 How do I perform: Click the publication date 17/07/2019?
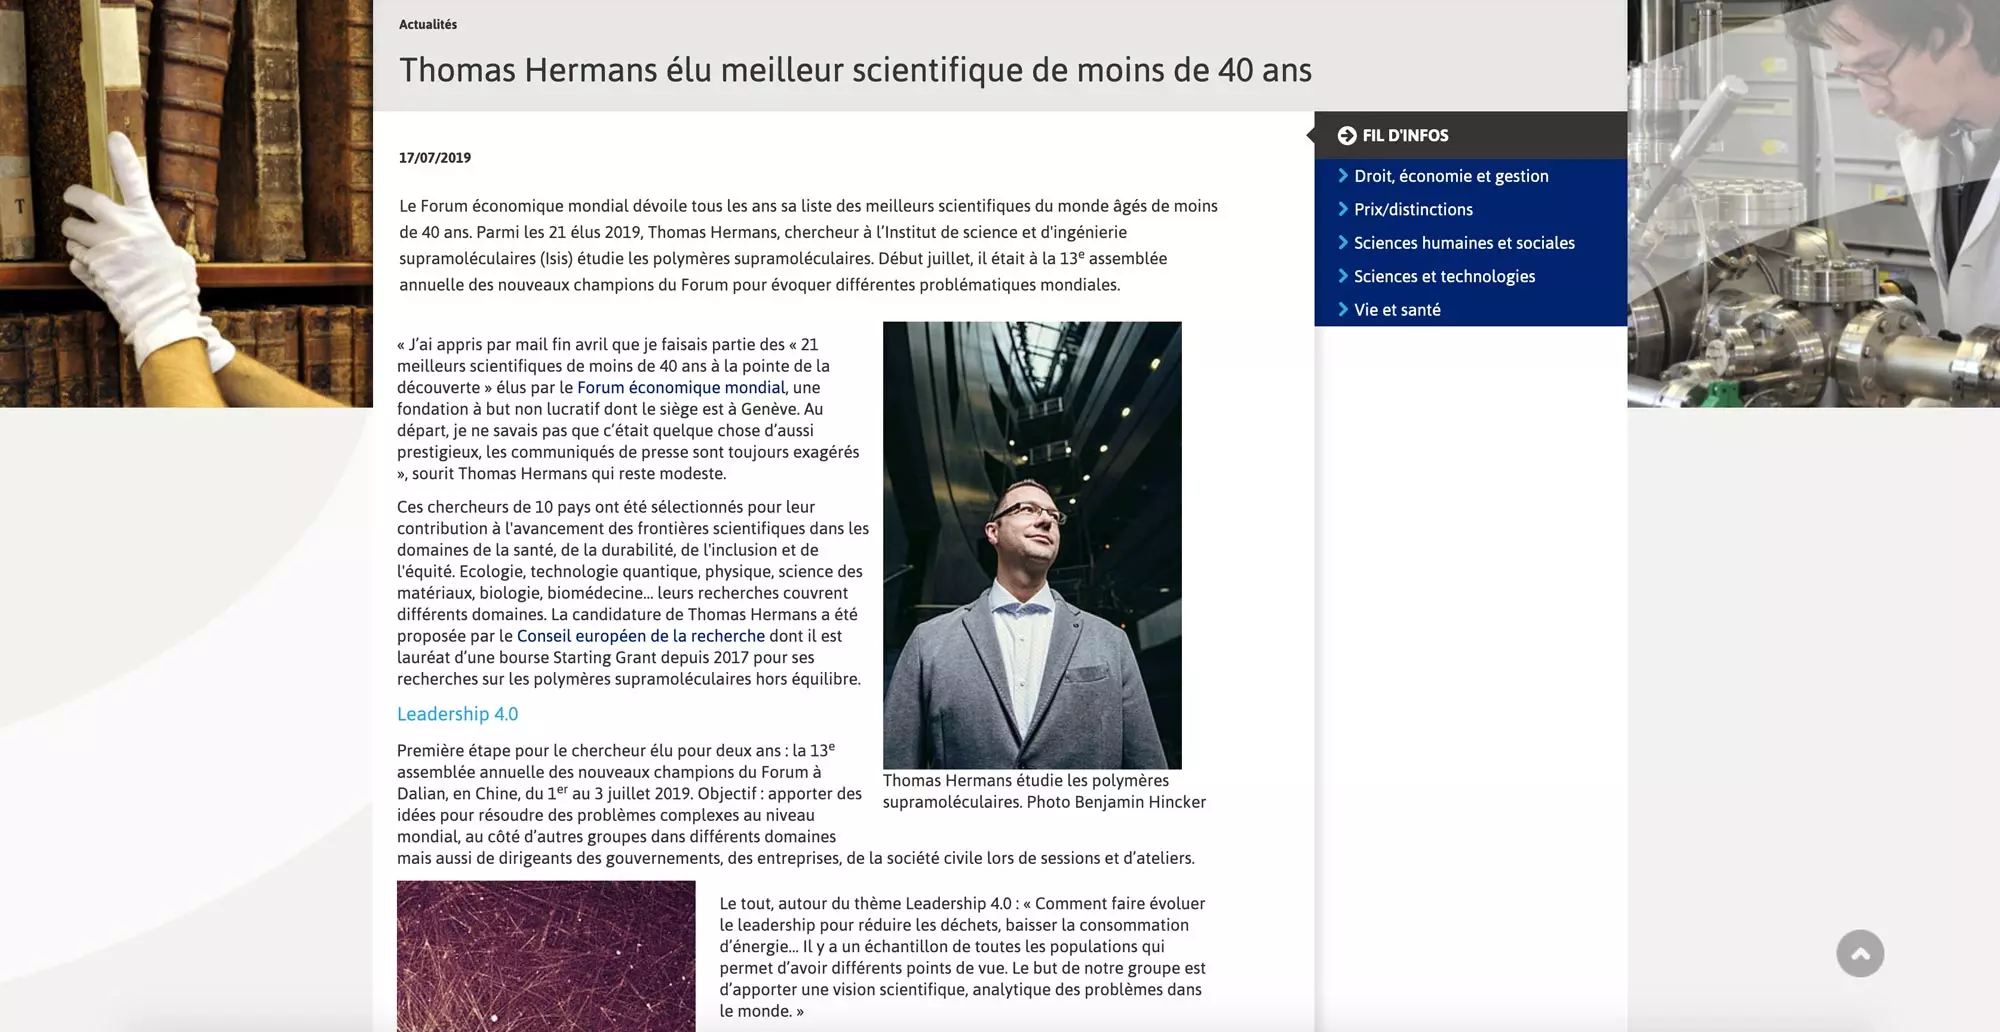click(435, 157)
